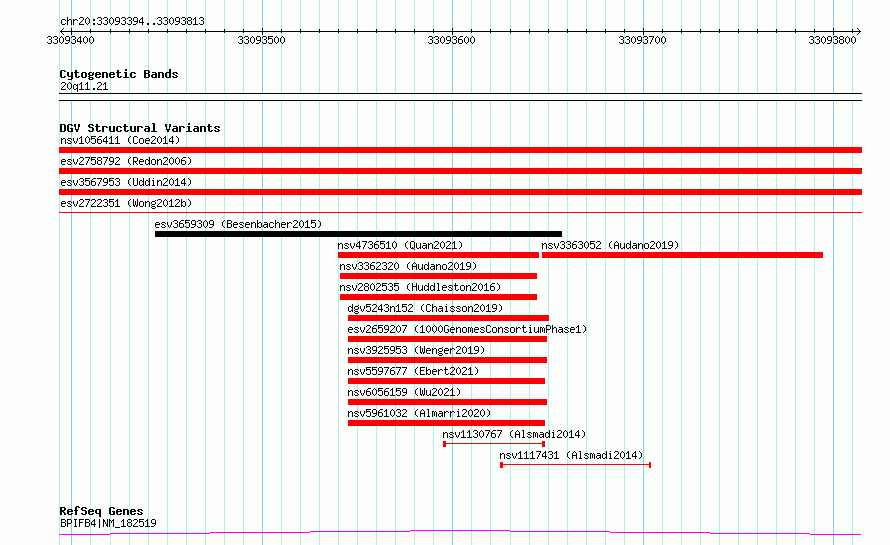Click the red bar under dgv5243n152
Image resolution: width=890 pixels, height=545 pixels.
448,318
